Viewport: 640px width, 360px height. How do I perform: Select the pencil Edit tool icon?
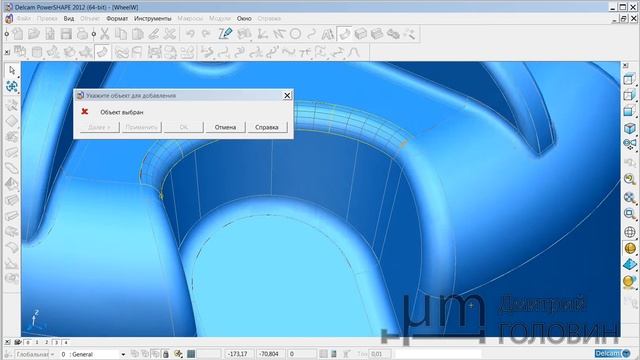[225, 34]
